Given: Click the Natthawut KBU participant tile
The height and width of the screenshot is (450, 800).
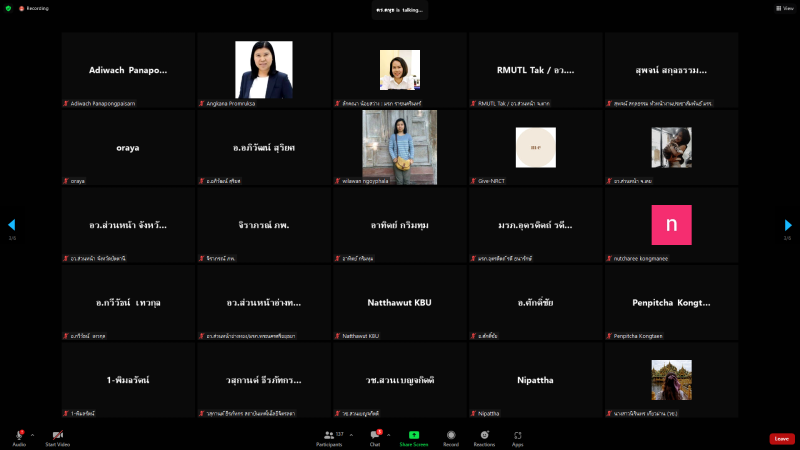Looking at the screenshot, I should 399,302.
